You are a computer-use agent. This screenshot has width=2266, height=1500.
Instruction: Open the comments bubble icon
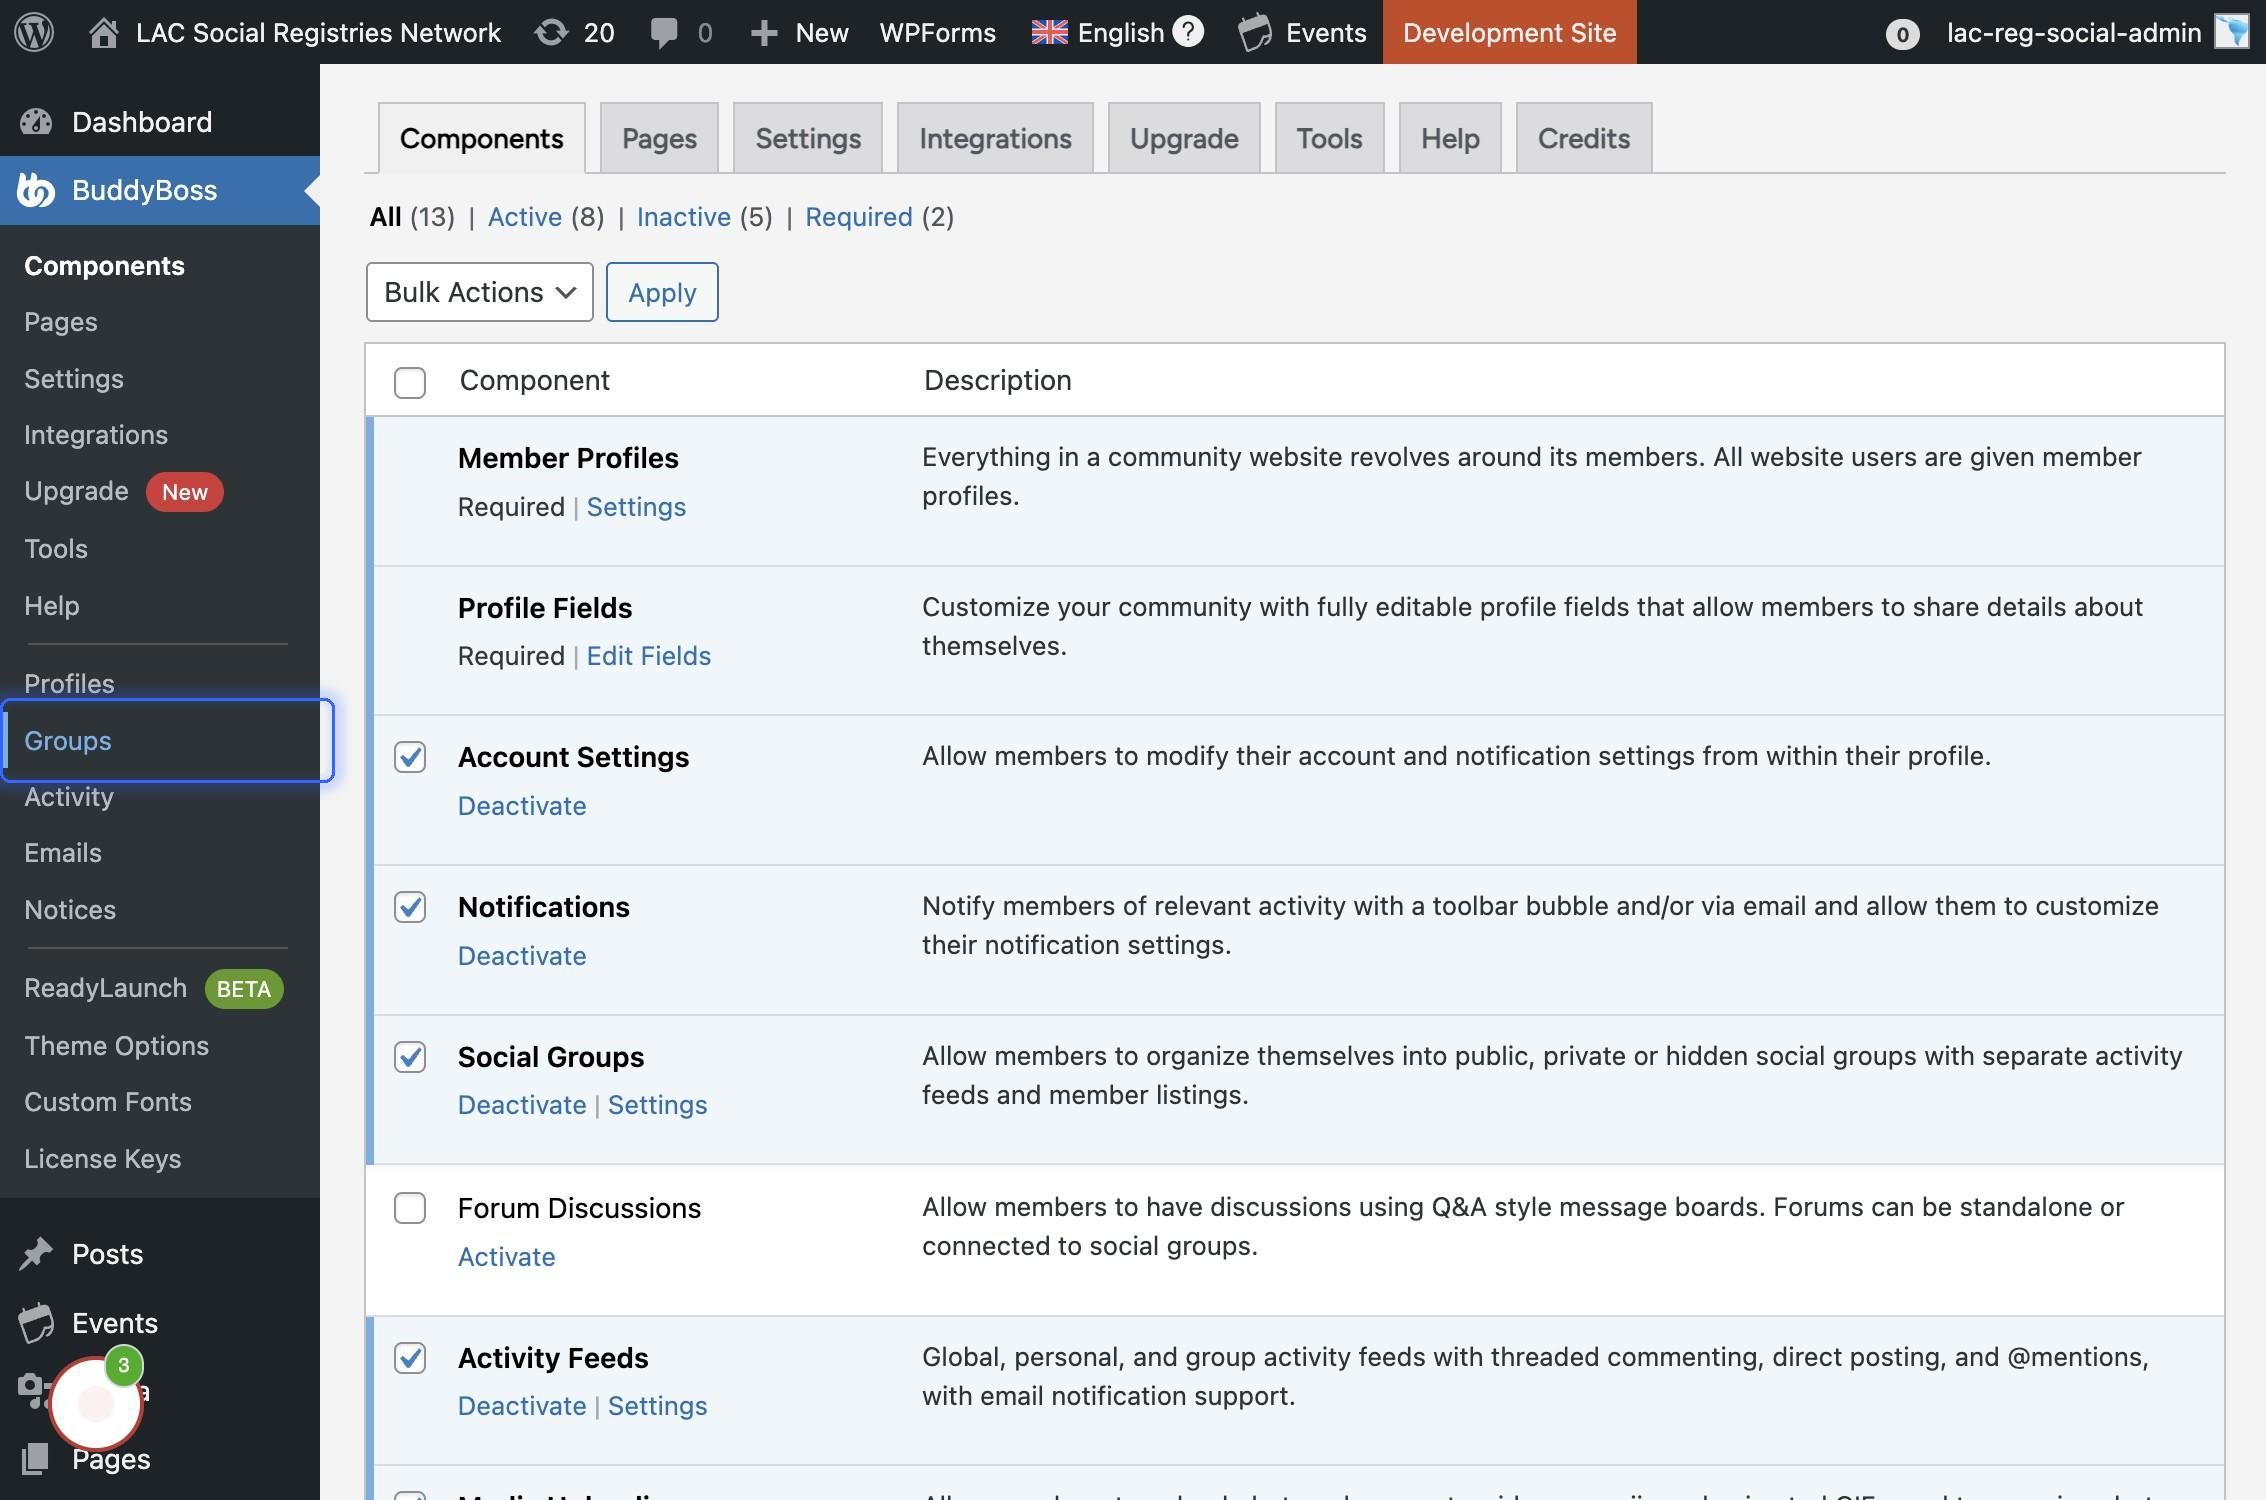pyautogui.click(x=663, y=32)
